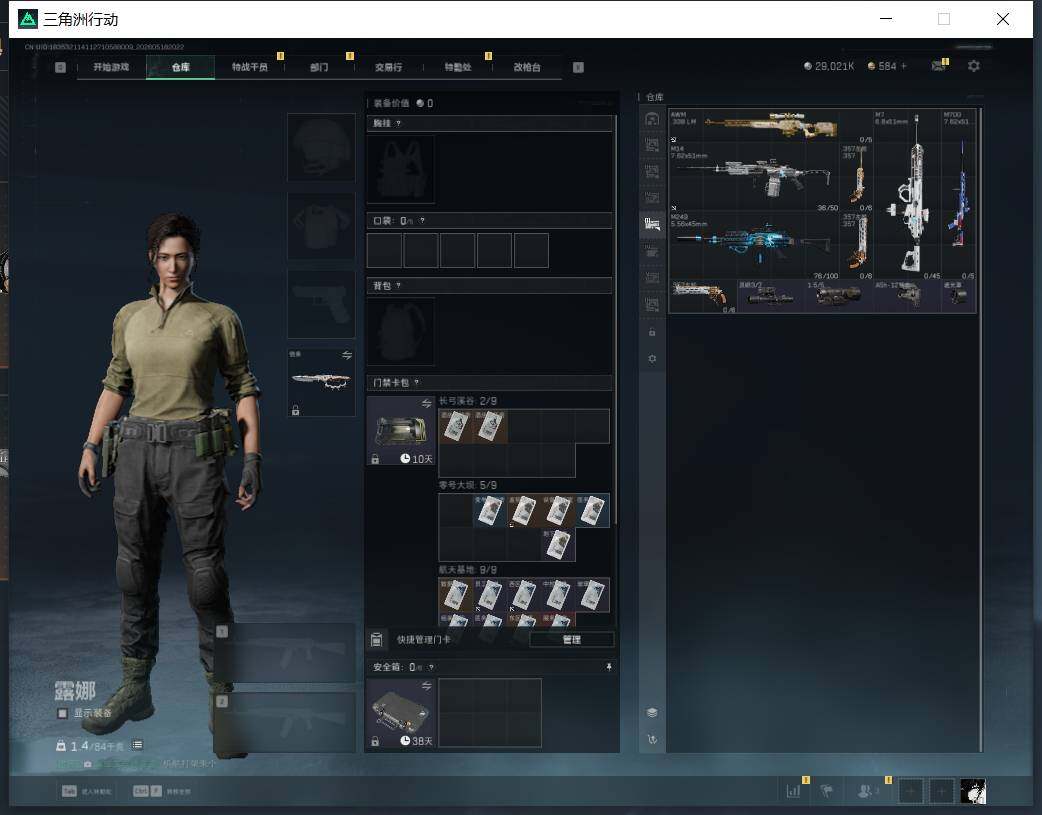Click the empty 背包 backpack slot
The height and width of the screenshot is (815, 1042).
pos(401,331)
